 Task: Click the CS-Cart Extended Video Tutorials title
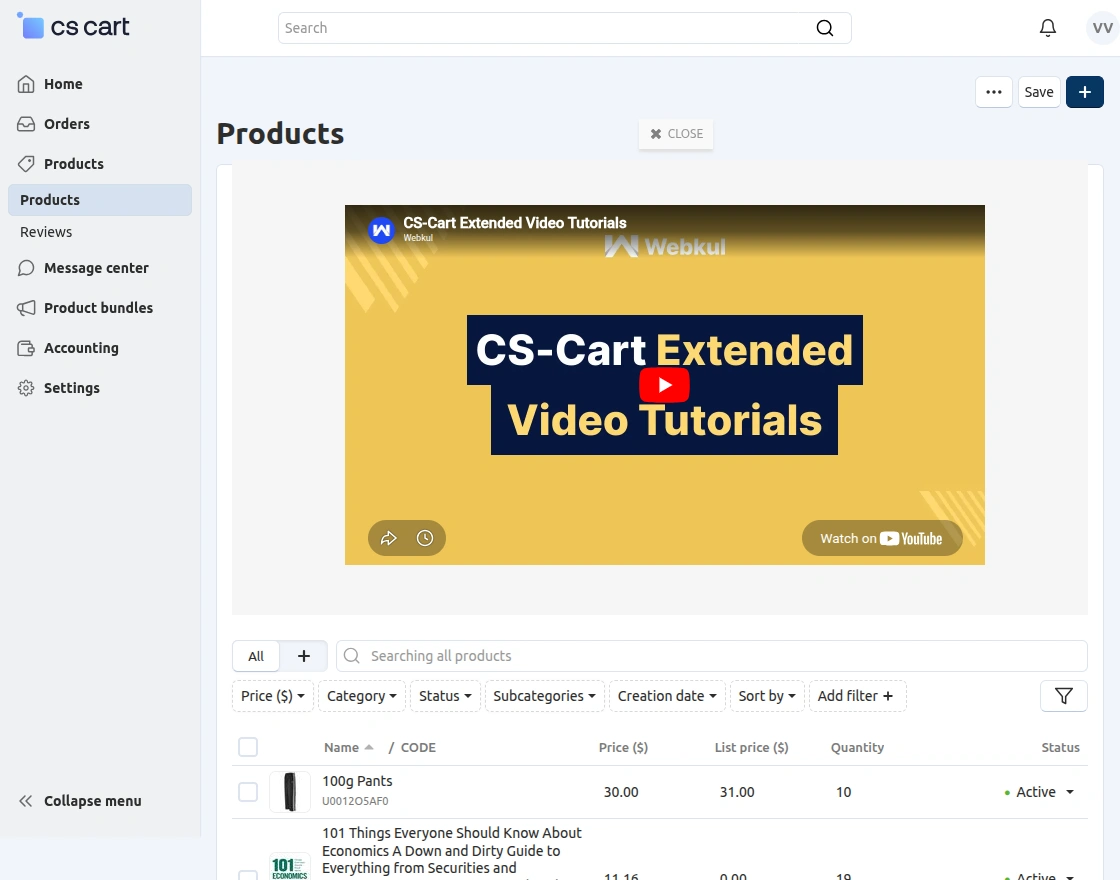pyautogui.click(x=515, y=223)
